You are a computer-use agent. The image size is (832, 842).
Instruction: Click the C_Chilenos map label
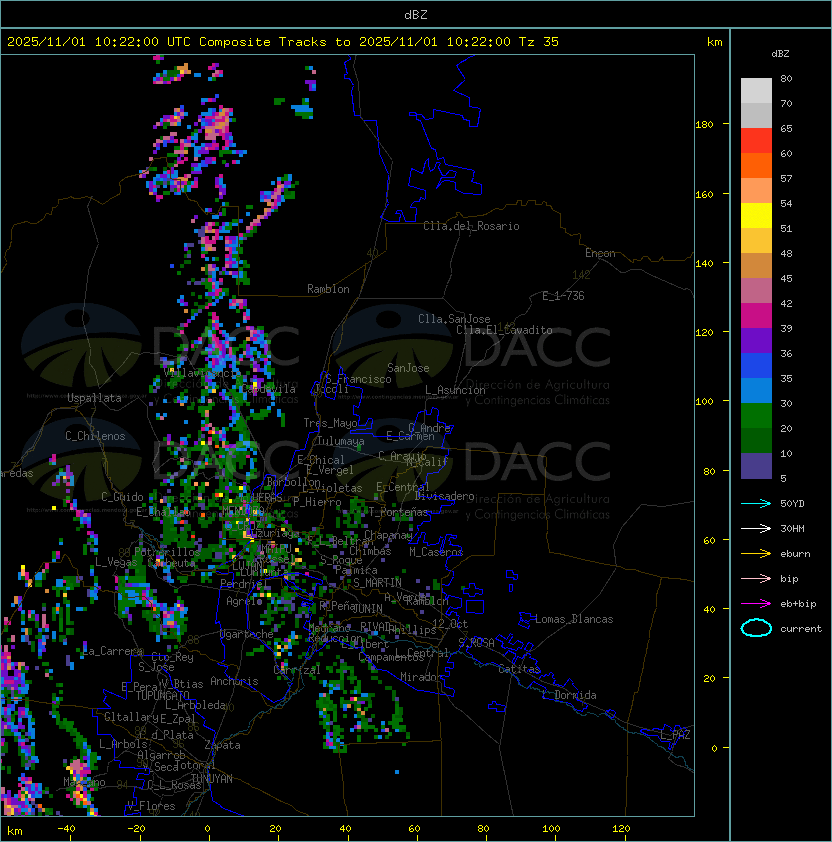point(95,436)
